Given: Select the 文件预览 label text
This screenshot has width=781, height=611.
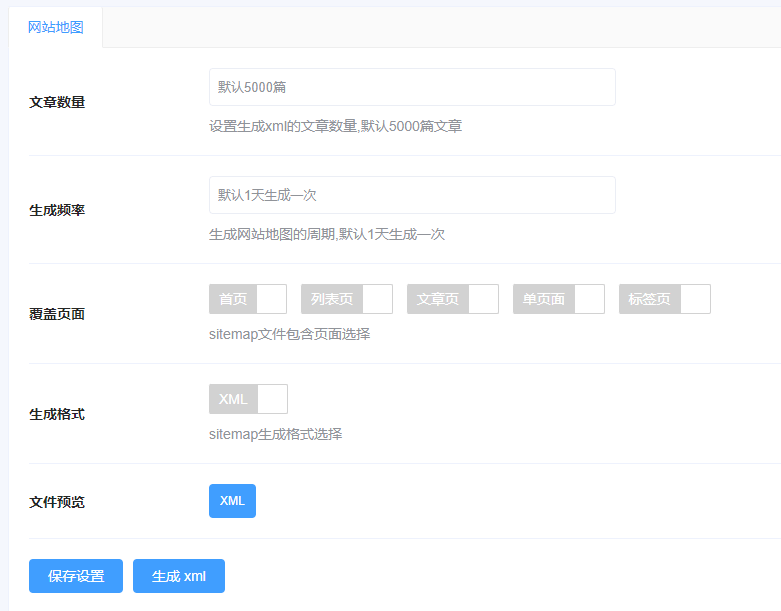Looking at the screenshot, I should (57, 502).
